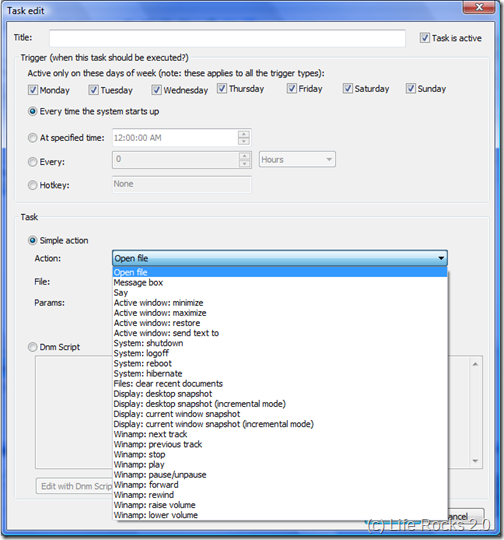Image resolution: width=504 pixels, height=540 pixels.
Task: Click the Title text field
Action: [x=227, y=38]
